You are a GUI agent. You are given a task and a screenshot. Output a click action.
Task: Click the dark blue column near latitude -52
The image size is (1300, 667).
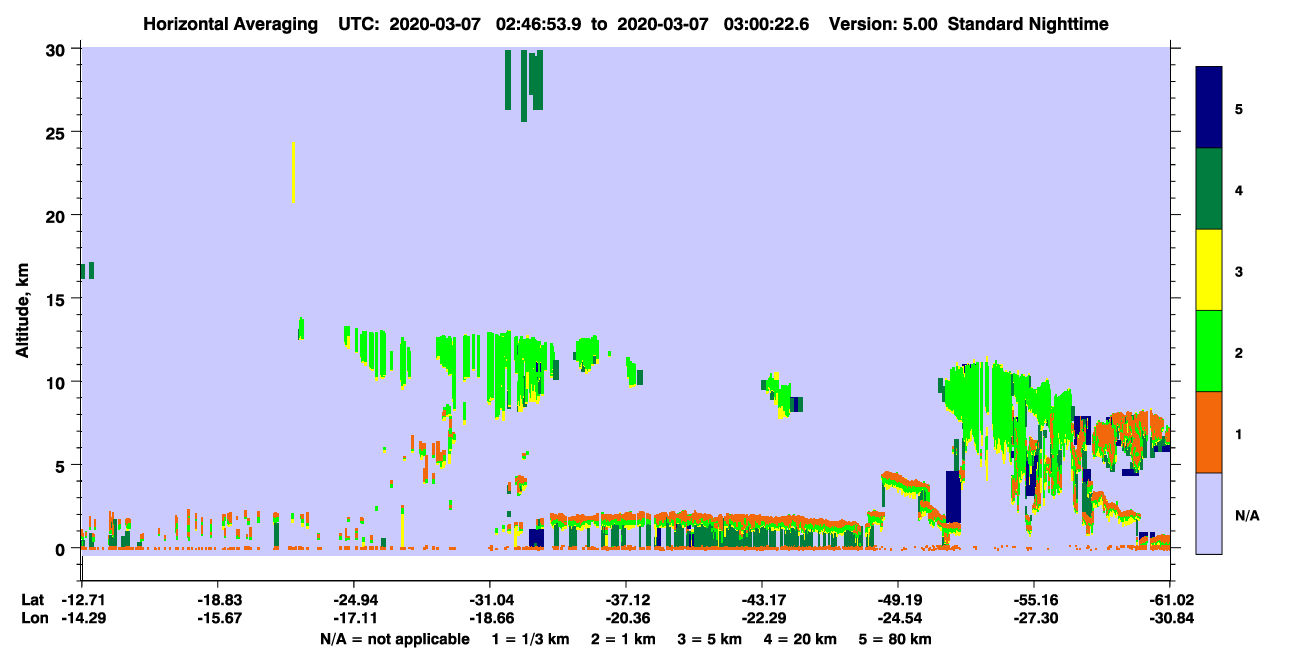pos(953,497)
